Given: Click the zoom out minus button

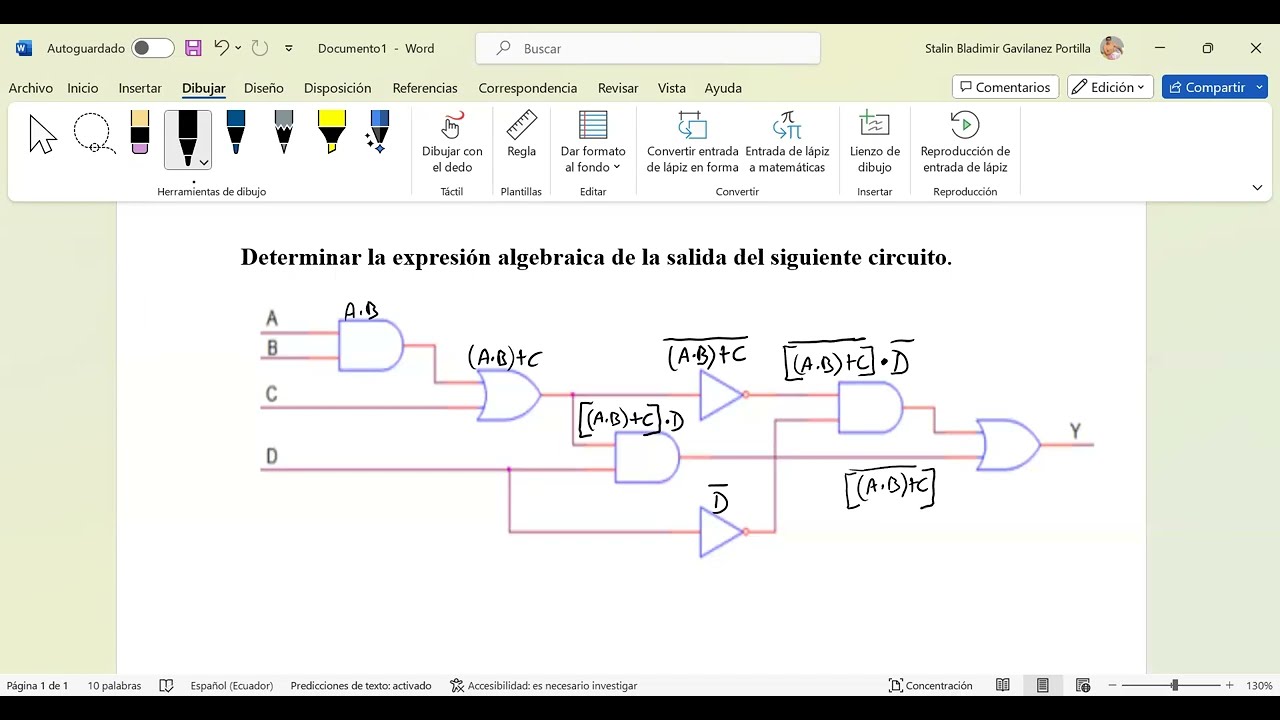Looking at the screenshot, I should pyautogui.click(x=1113, y=686).
